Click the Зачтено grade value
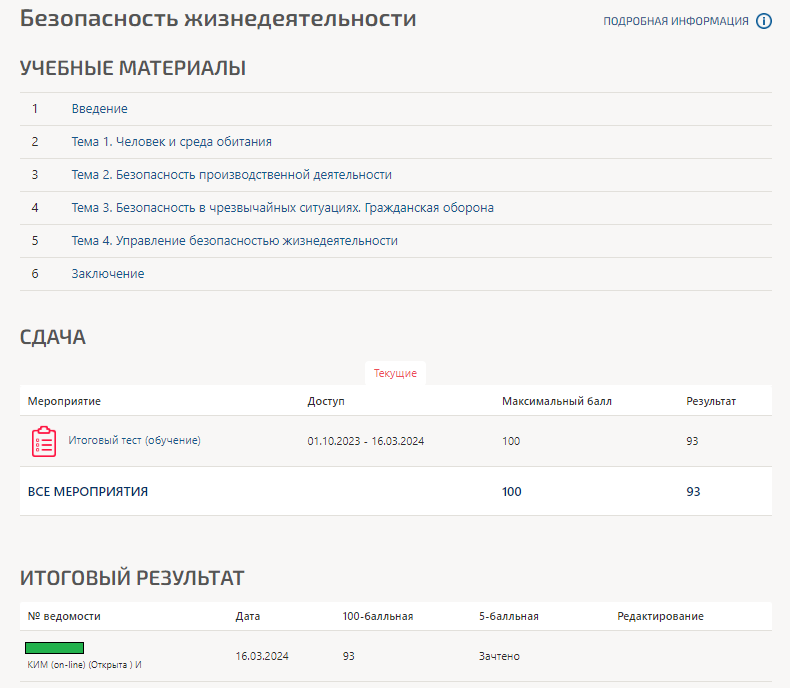Image resolution: width=790 pixels, height=688 pixels. (499, 656)
